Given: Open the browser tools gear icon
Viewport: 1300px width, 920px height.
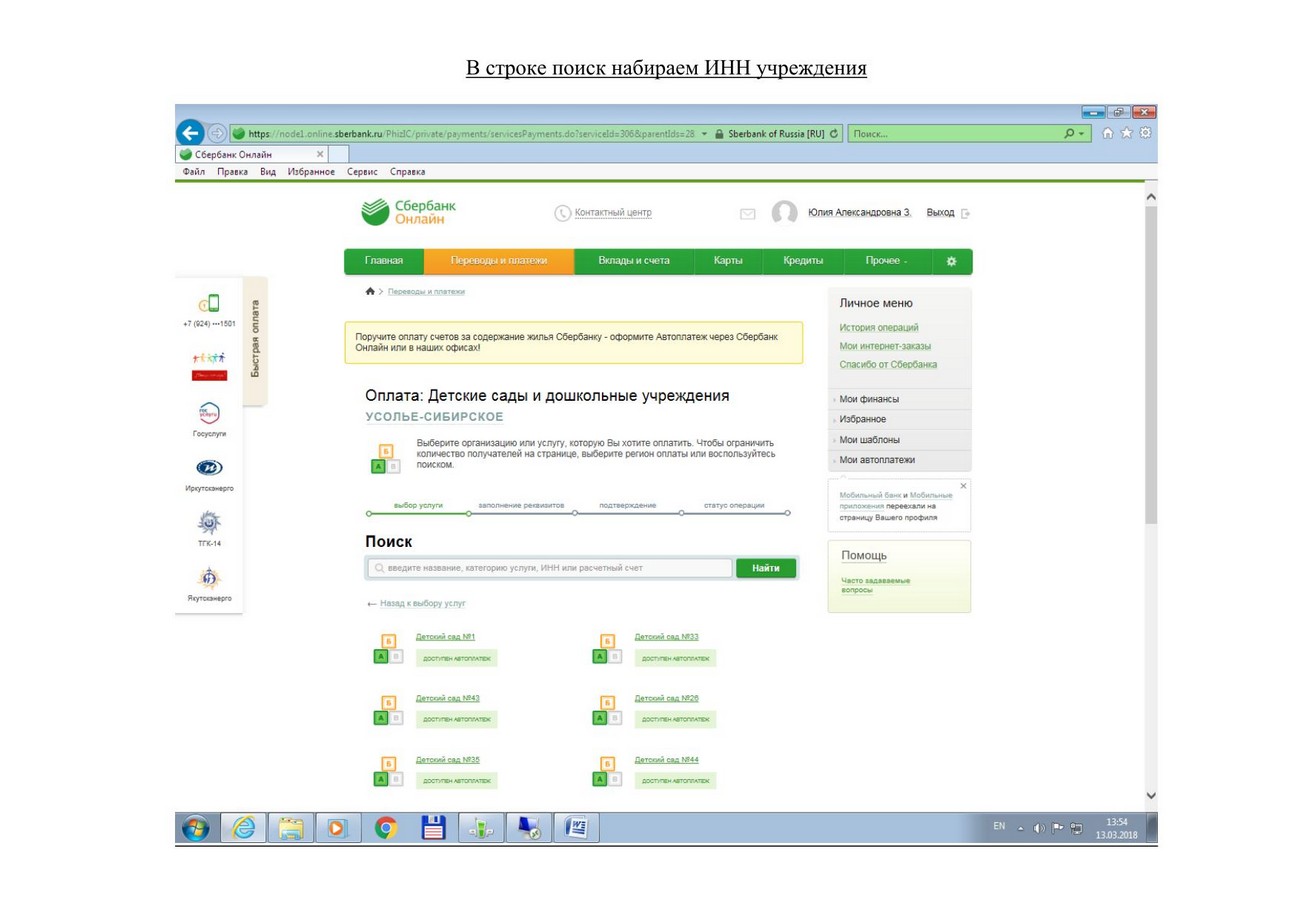Looking at the screenshot, I should (1147, 133).
